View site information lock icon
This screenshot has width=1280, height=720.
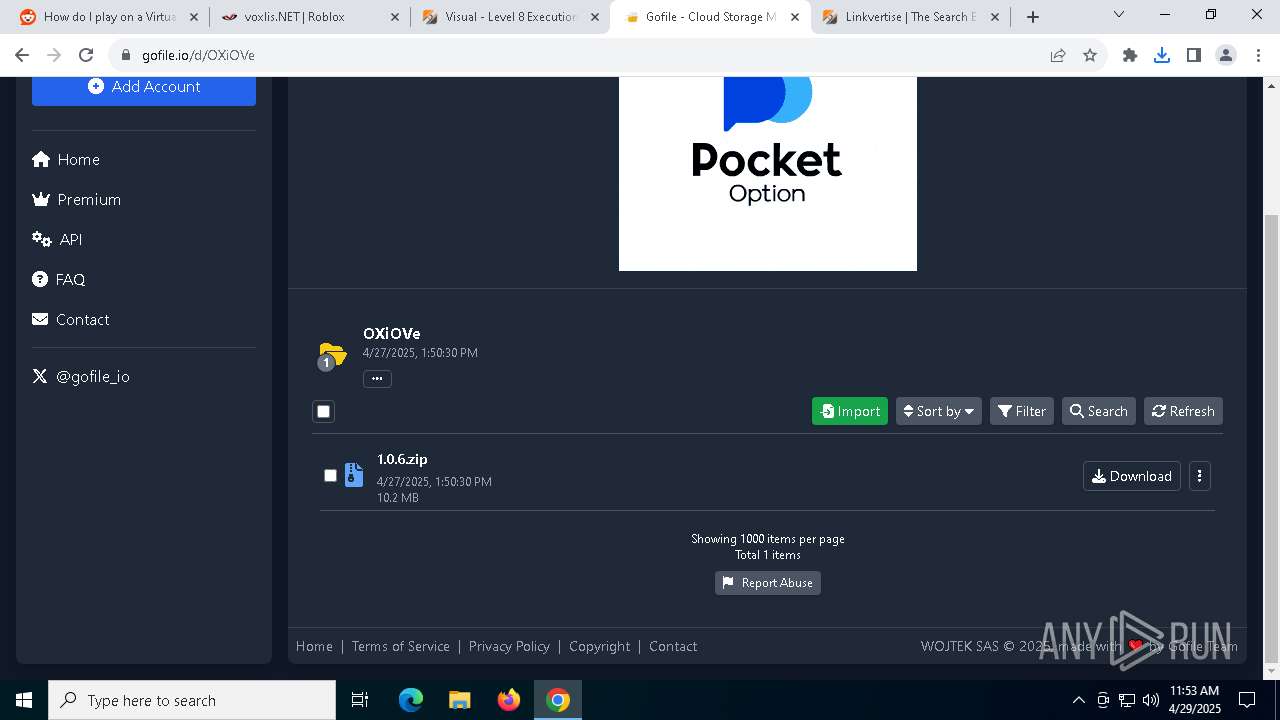(x=125, y=55)
